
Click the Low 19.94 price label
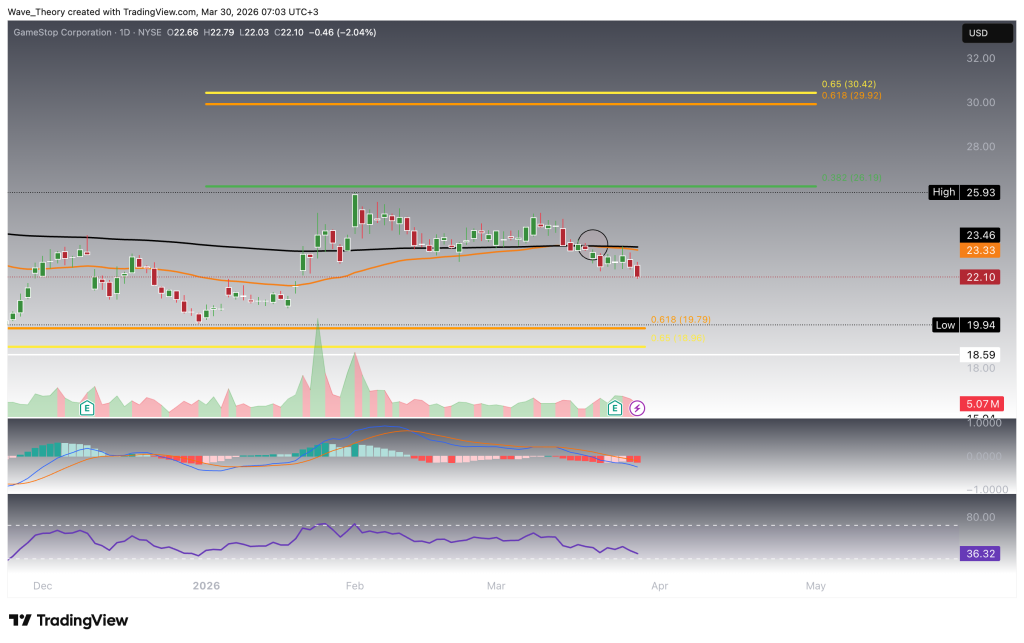(x=964, y=325)
